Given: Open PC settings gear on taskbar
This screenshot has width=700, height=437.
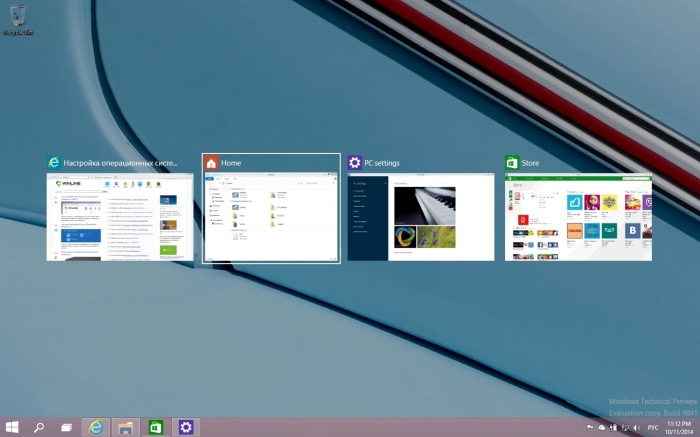Looking at the screenshot, I should tap(186, 427).
